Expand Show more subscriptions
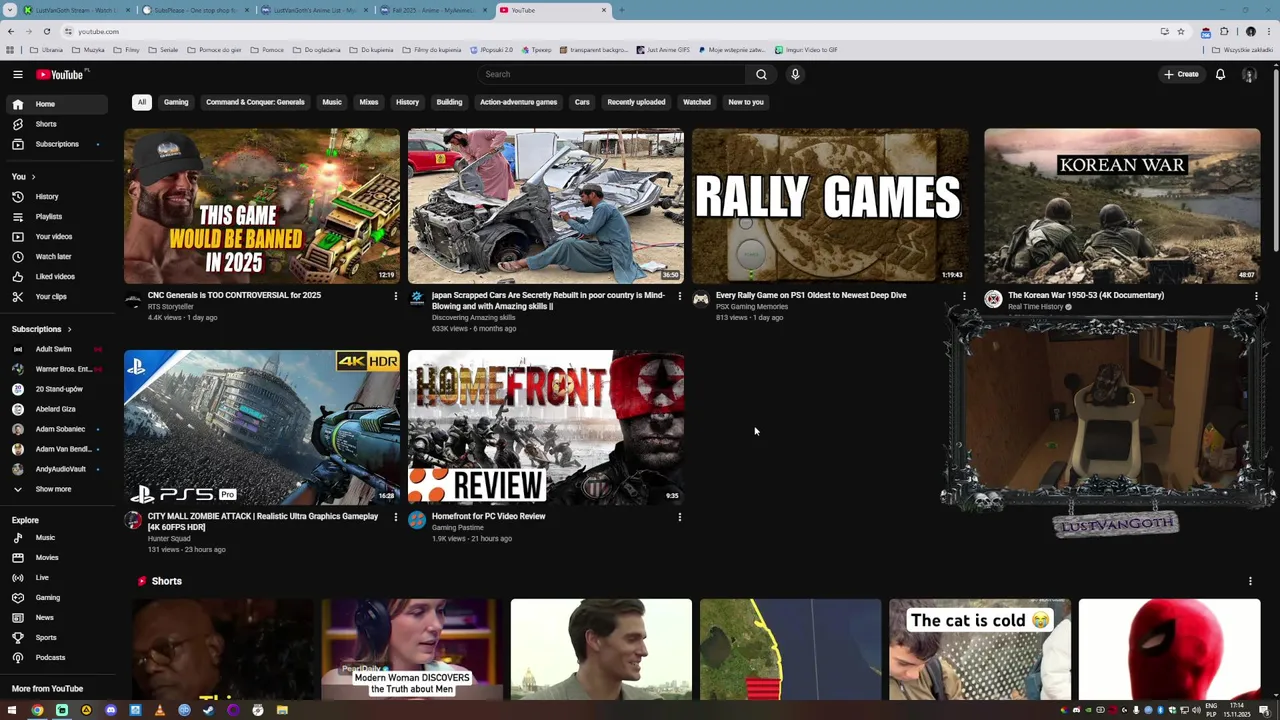 click(x=54, y=490)
